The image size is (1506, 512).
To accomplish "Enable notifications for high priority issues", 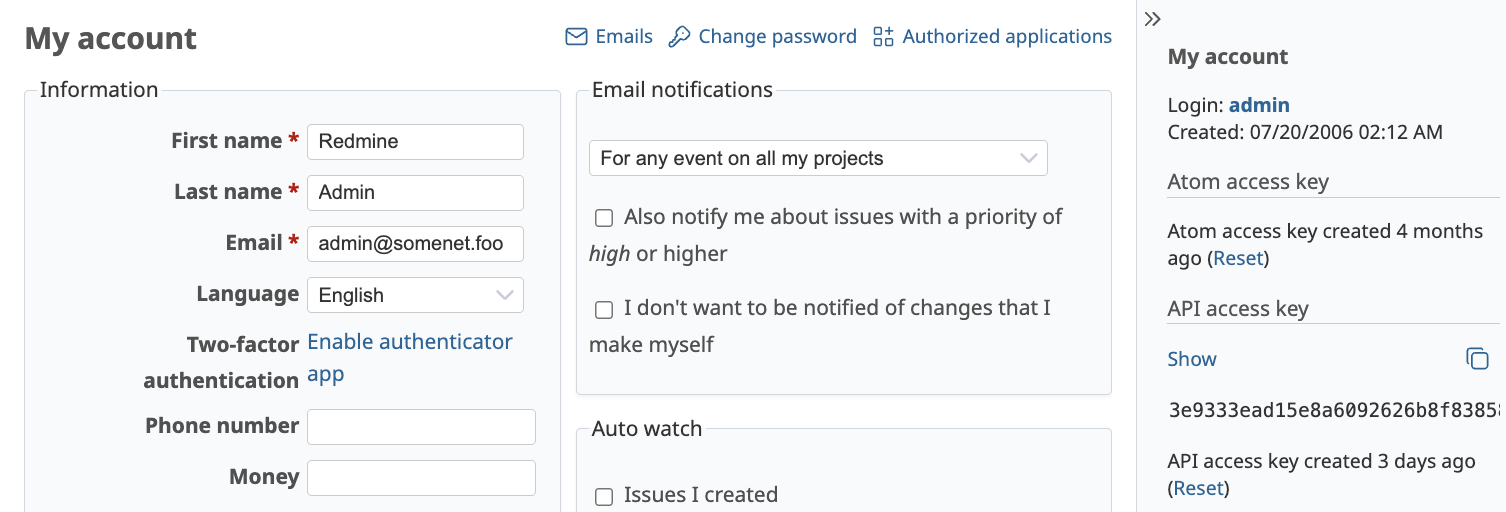I will (x=604, y=218).
